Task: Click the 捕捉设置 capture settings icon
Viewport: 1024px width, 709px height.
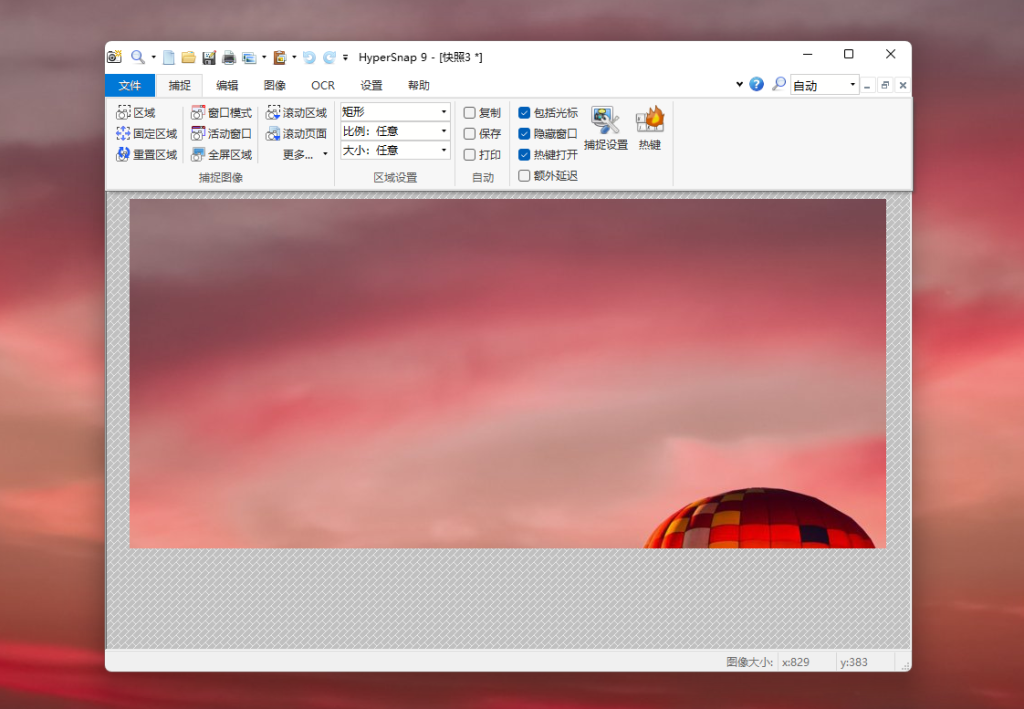Action: coord(605,128)
